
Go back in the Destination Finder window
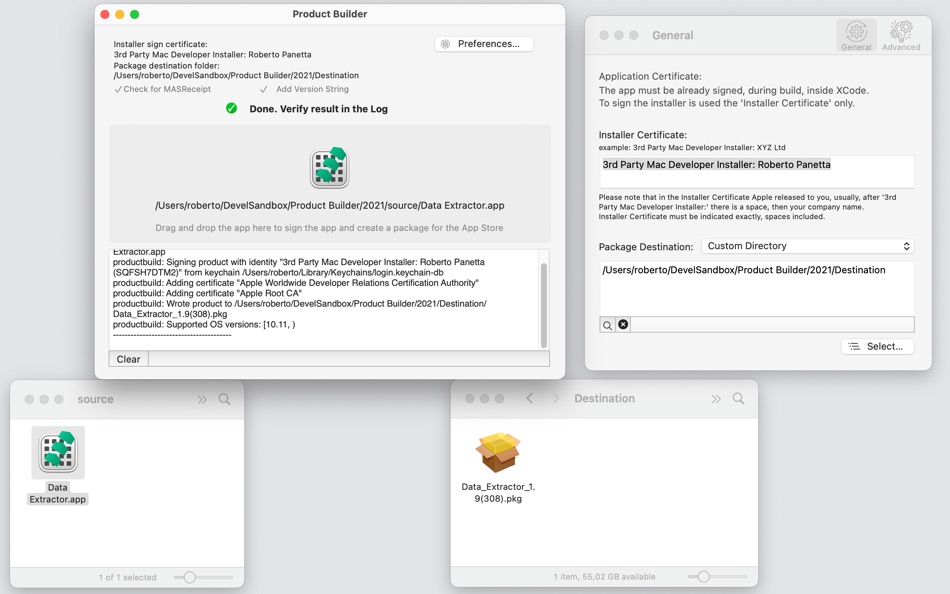pyautogui.click(x=530, y=398)
